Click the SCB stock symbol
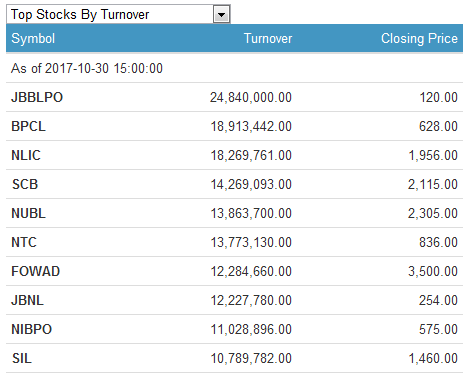This screenshot has height=377, width=469. point(25,184)
